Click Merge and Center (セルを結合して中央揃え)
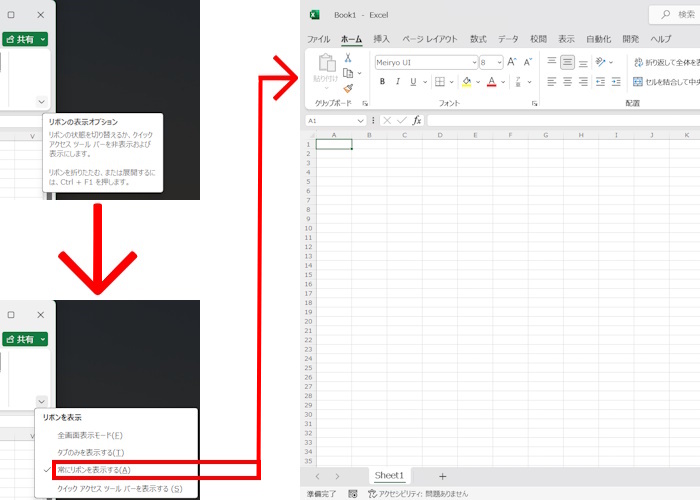 (x=667, y=82)
